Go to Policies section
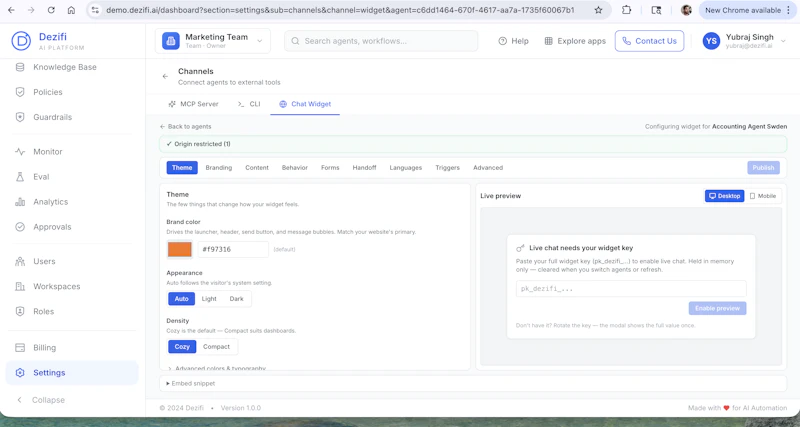800x427 pixels. click(x=47, y=92)
